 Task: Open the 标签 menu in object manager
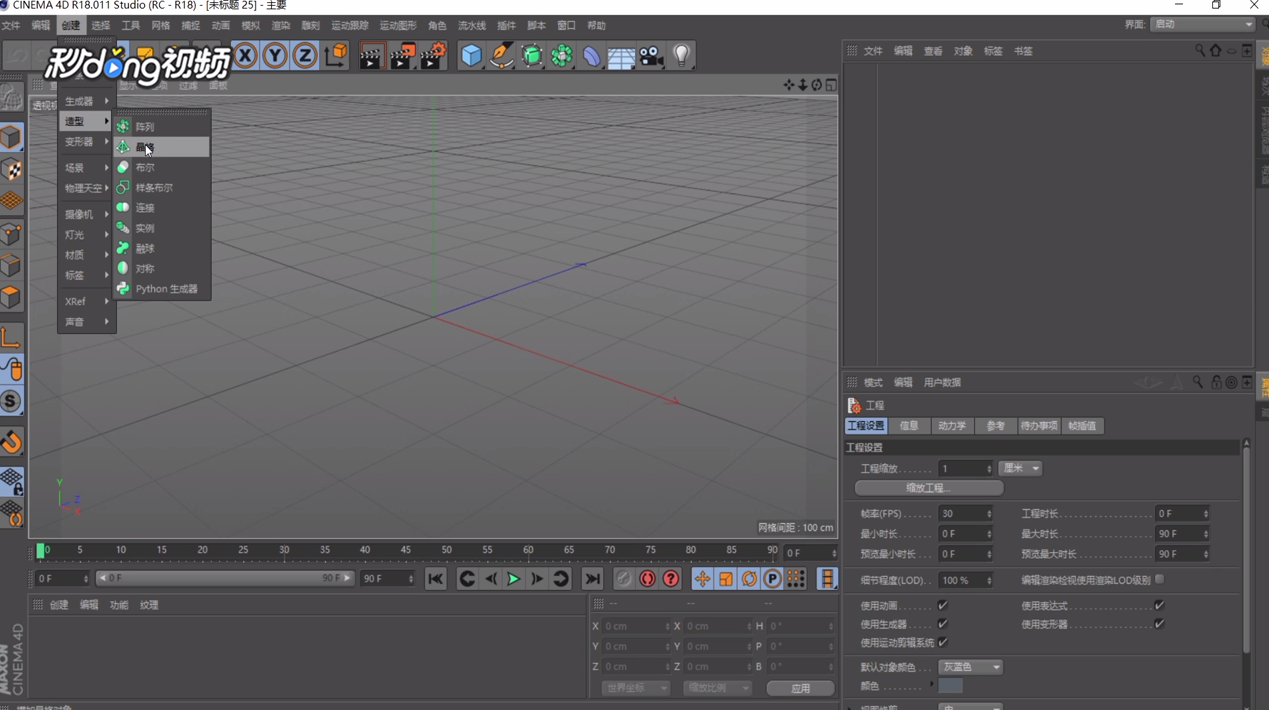(993, 51)
